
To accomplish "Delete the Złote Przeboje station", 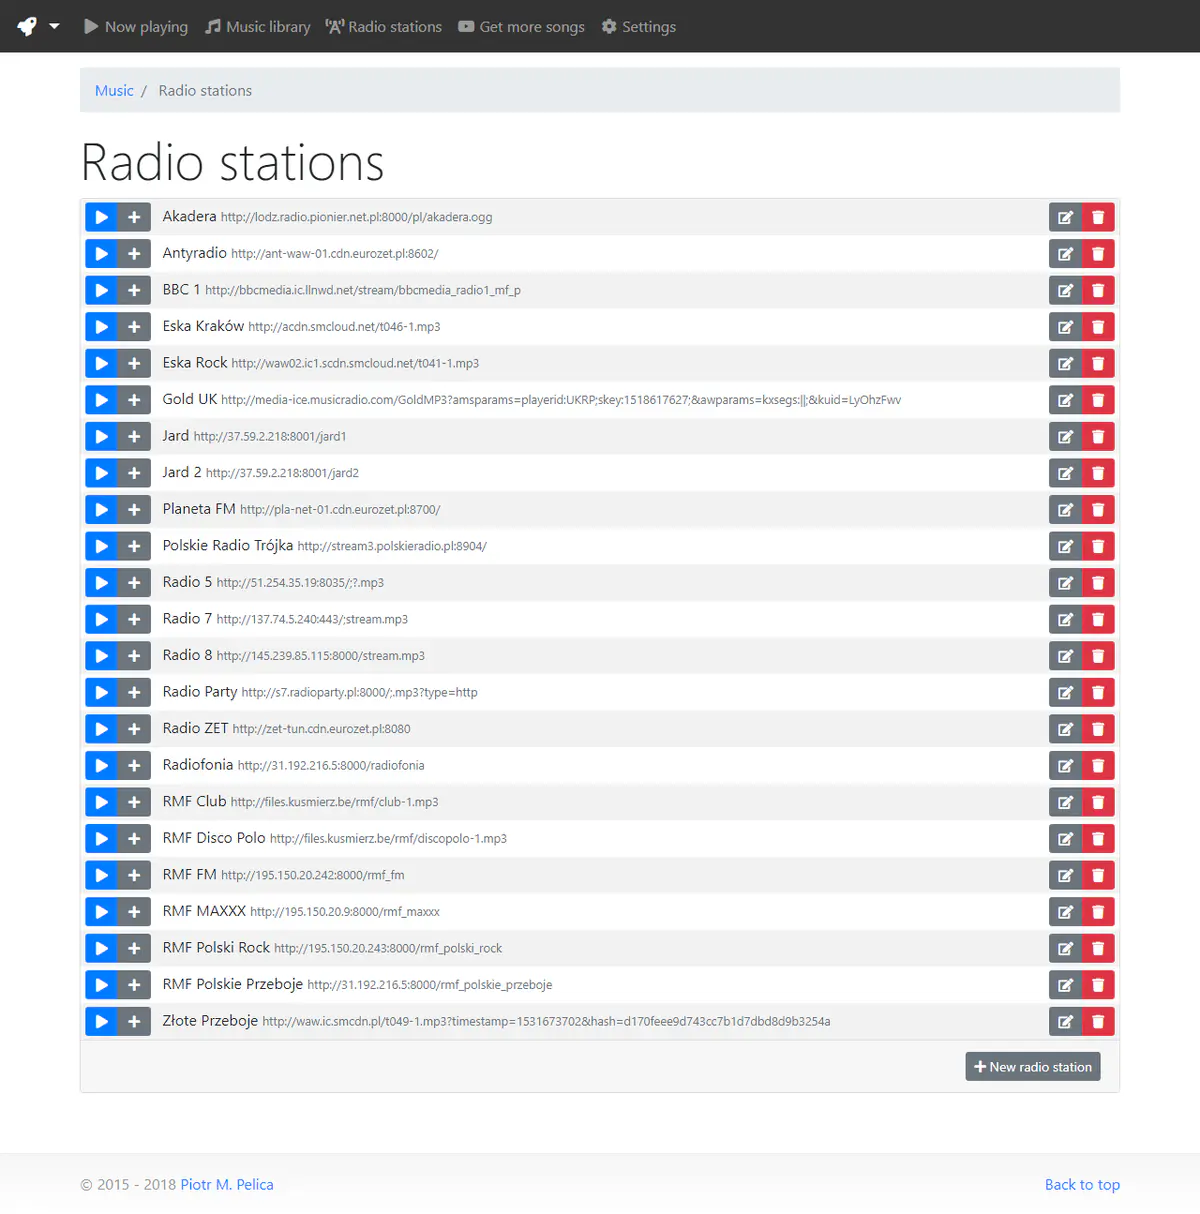I will pyautogui.click(x=1098, y=1022).
